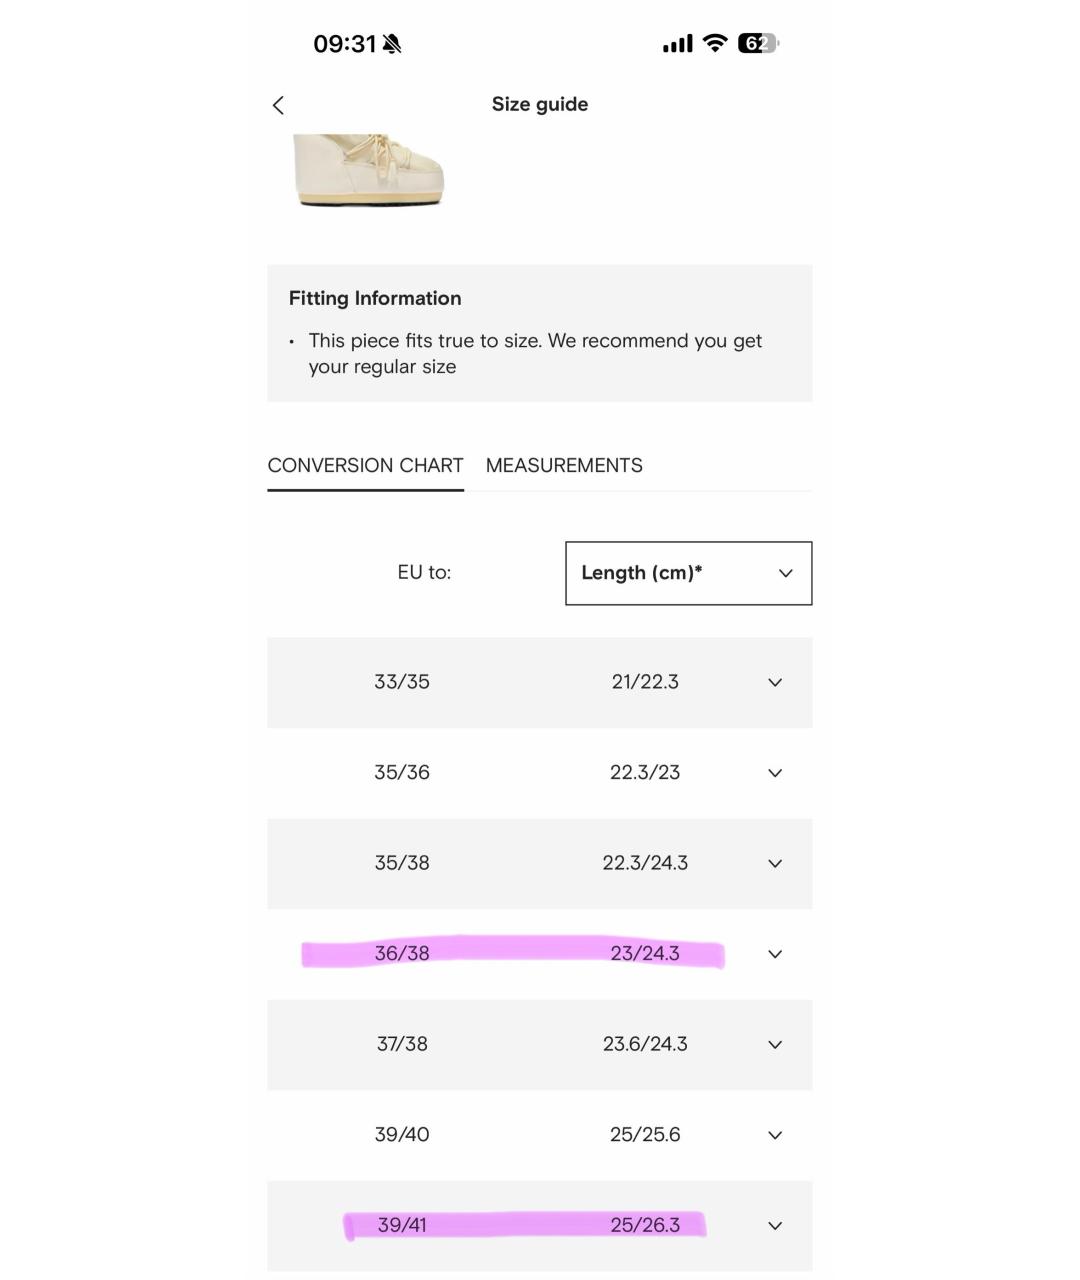Tap the cellular signal bars icon

pyautogui.click(x=677, y=44)
